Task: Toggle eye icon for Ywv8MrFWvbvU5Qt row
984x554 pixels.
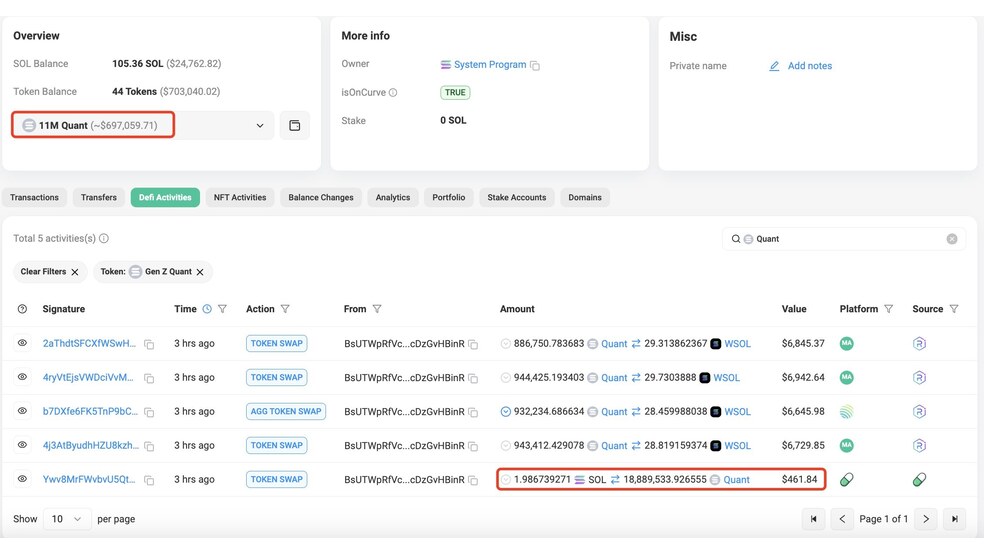Action: tap(23, 479)
